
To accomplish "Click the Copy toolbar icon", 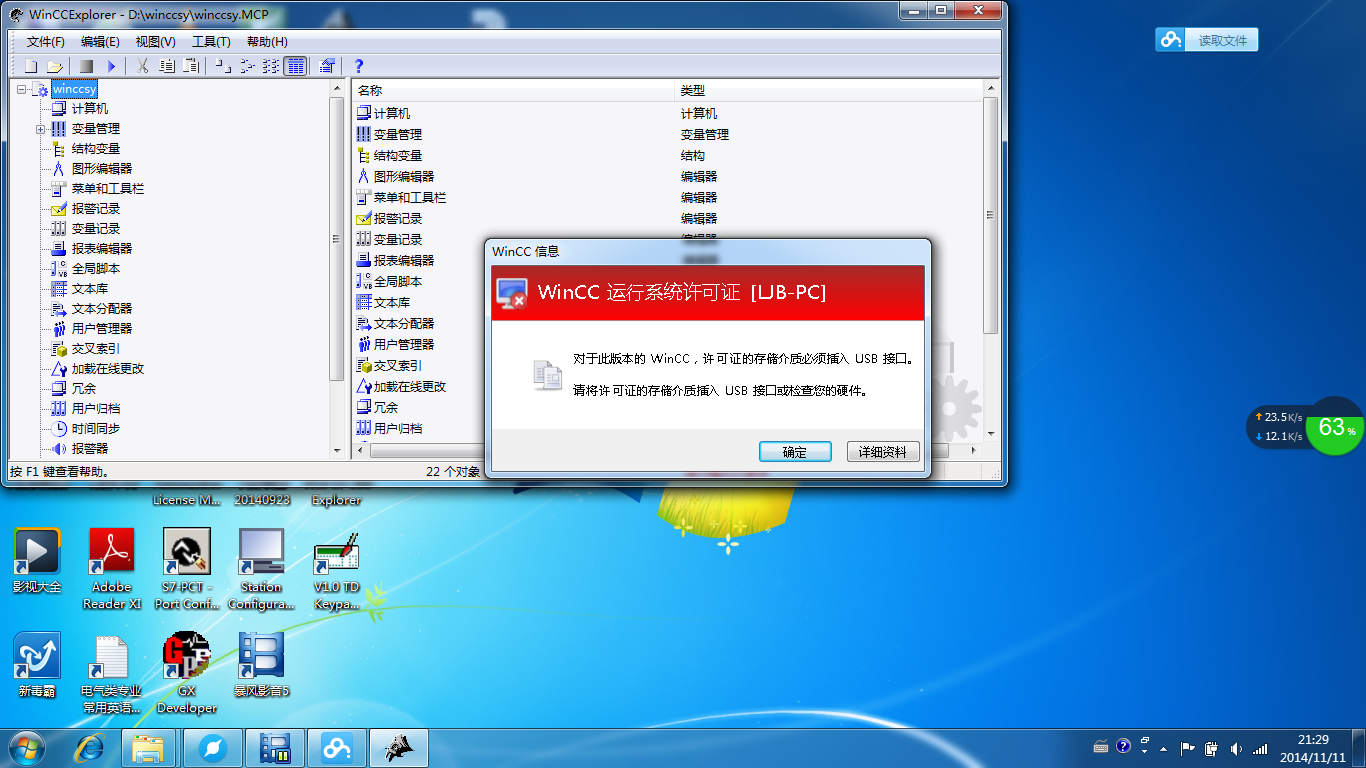I will tap(166, 66).
